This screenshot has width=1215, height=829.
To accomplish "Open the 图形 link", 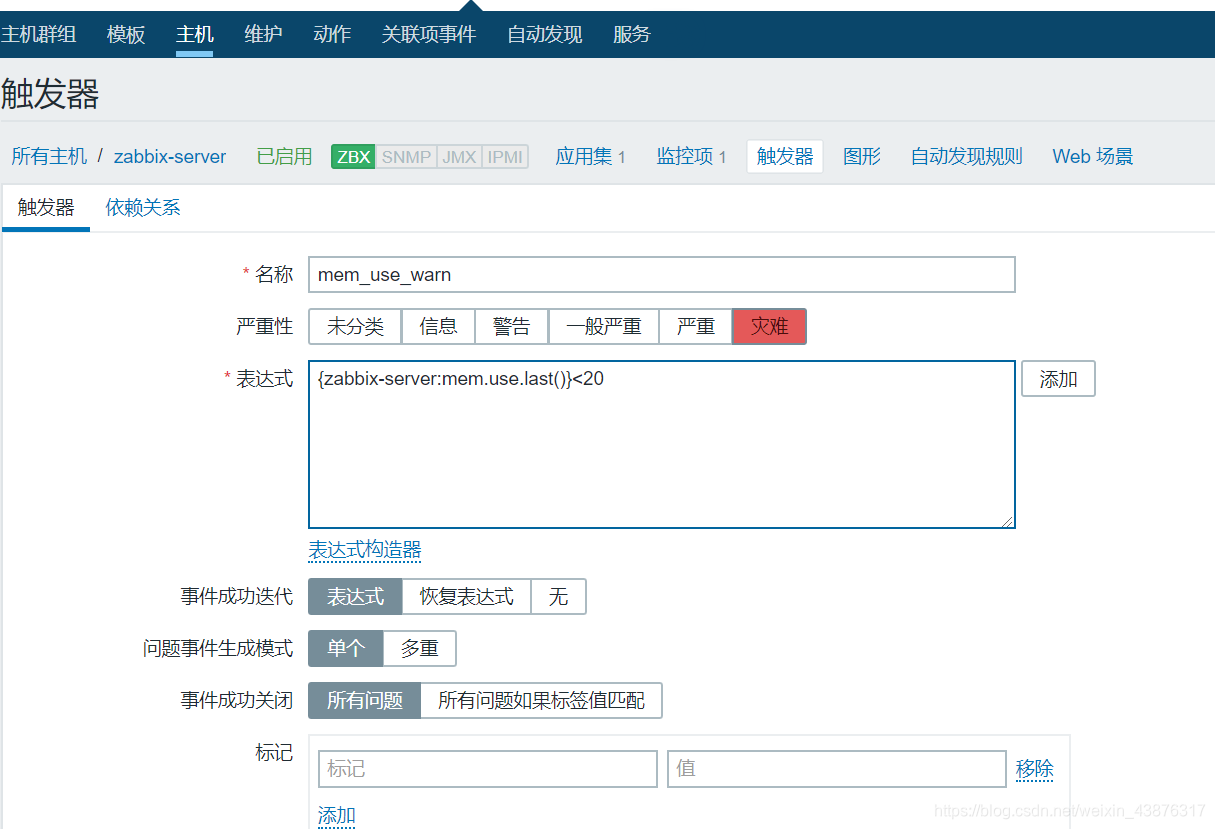I will [862, 156].
